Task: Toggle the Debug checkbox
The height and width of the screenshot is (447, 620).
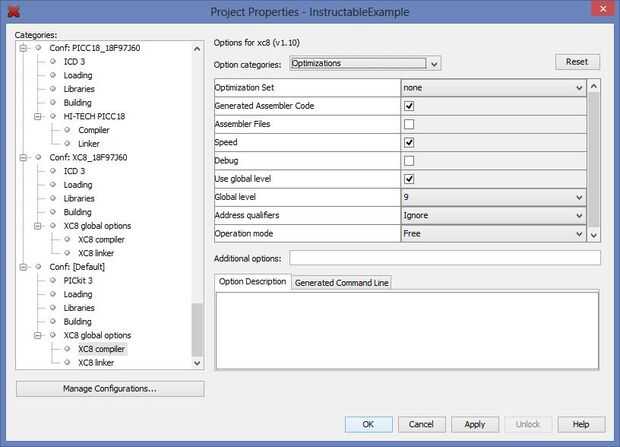Action: 409,160
